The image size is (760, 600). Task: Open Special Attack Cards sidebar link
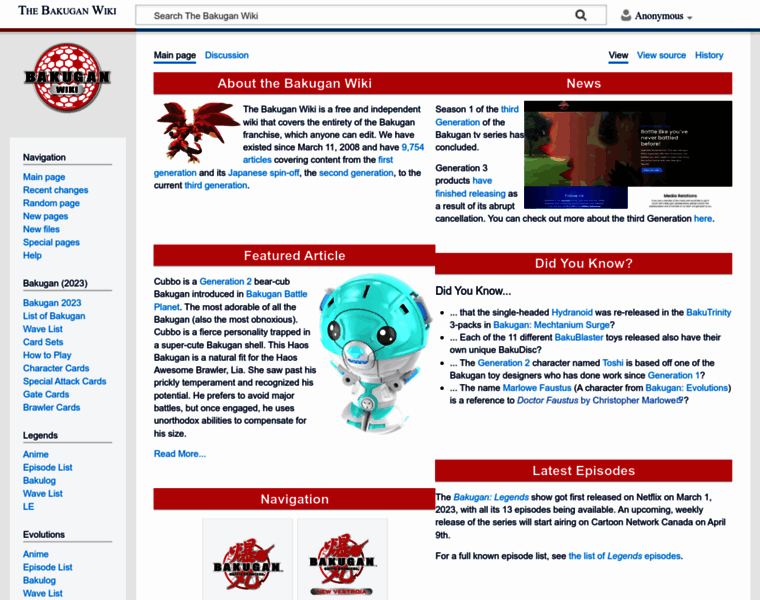point(64,381)
